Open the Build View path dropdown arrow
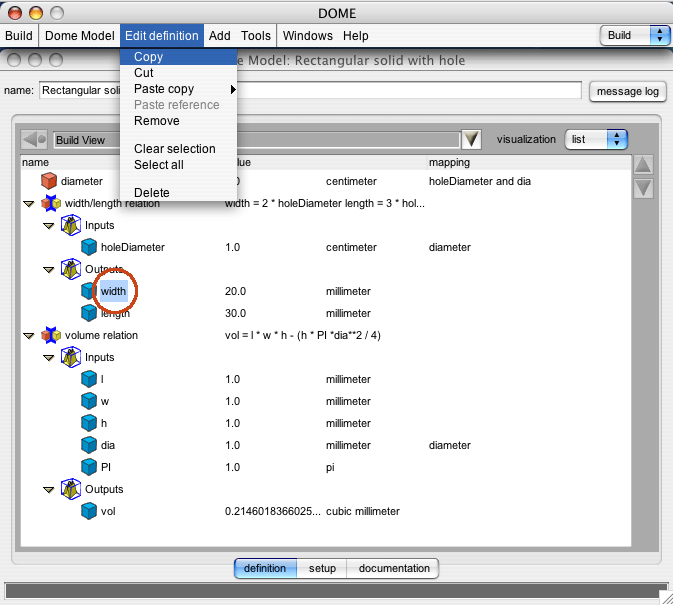The image size is (673, 605). click(x=471, y=139)
